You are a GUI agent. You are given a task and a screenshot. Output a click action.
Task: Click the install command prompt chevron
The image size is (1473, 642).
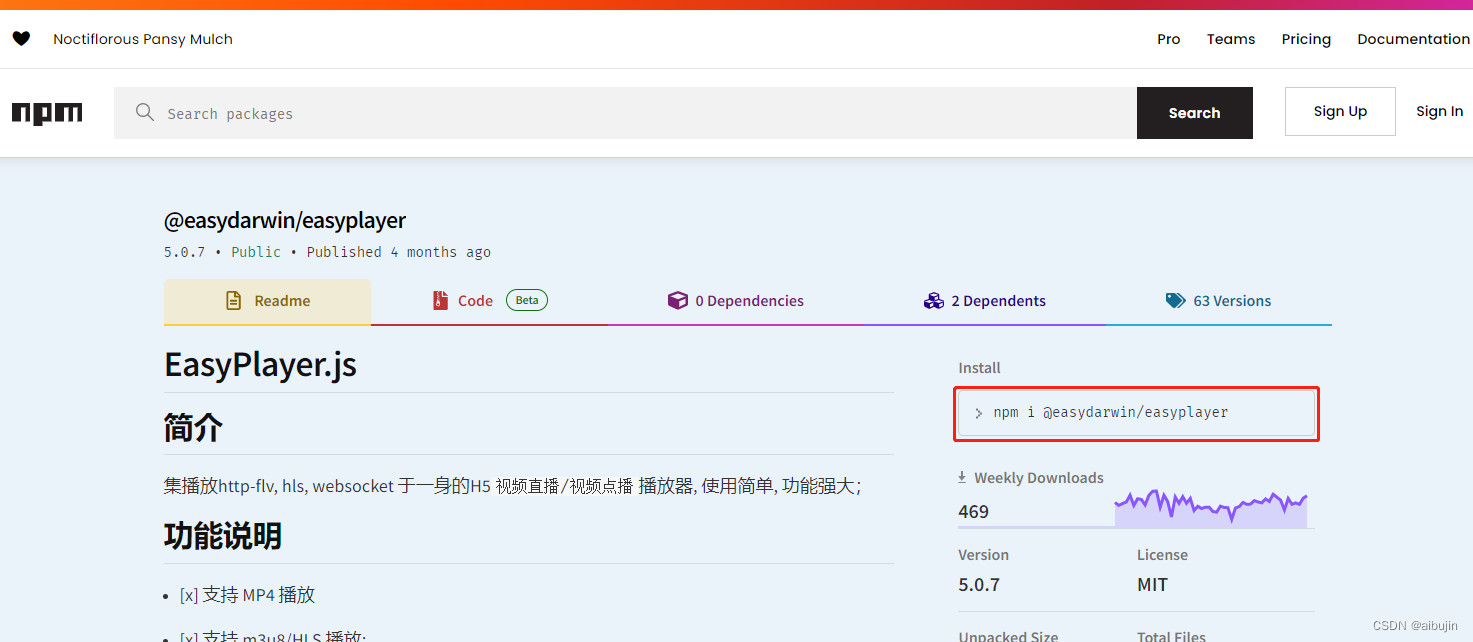coord(978,413)
